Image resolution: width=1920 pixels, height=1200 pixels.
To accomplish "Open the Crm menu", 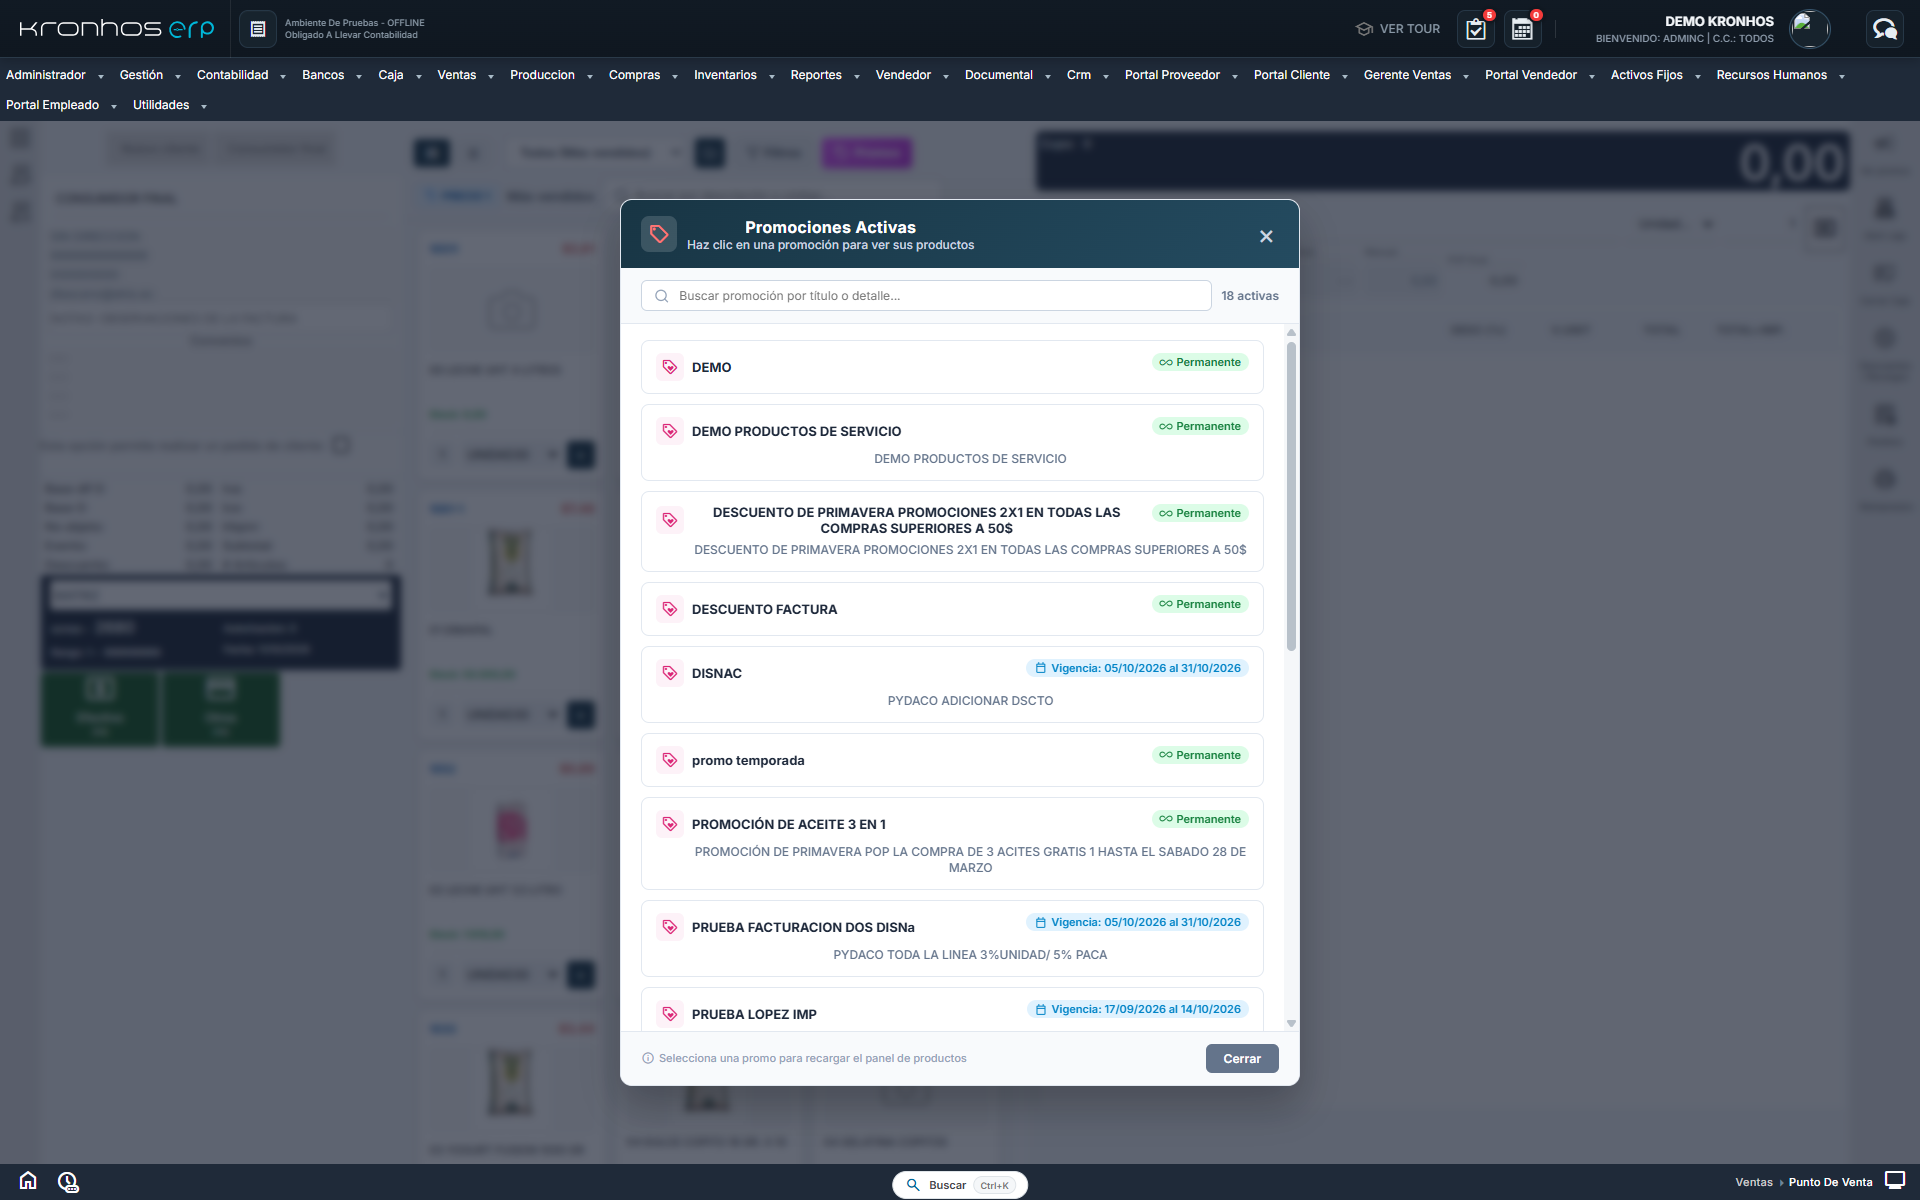I will [1087, 75].
